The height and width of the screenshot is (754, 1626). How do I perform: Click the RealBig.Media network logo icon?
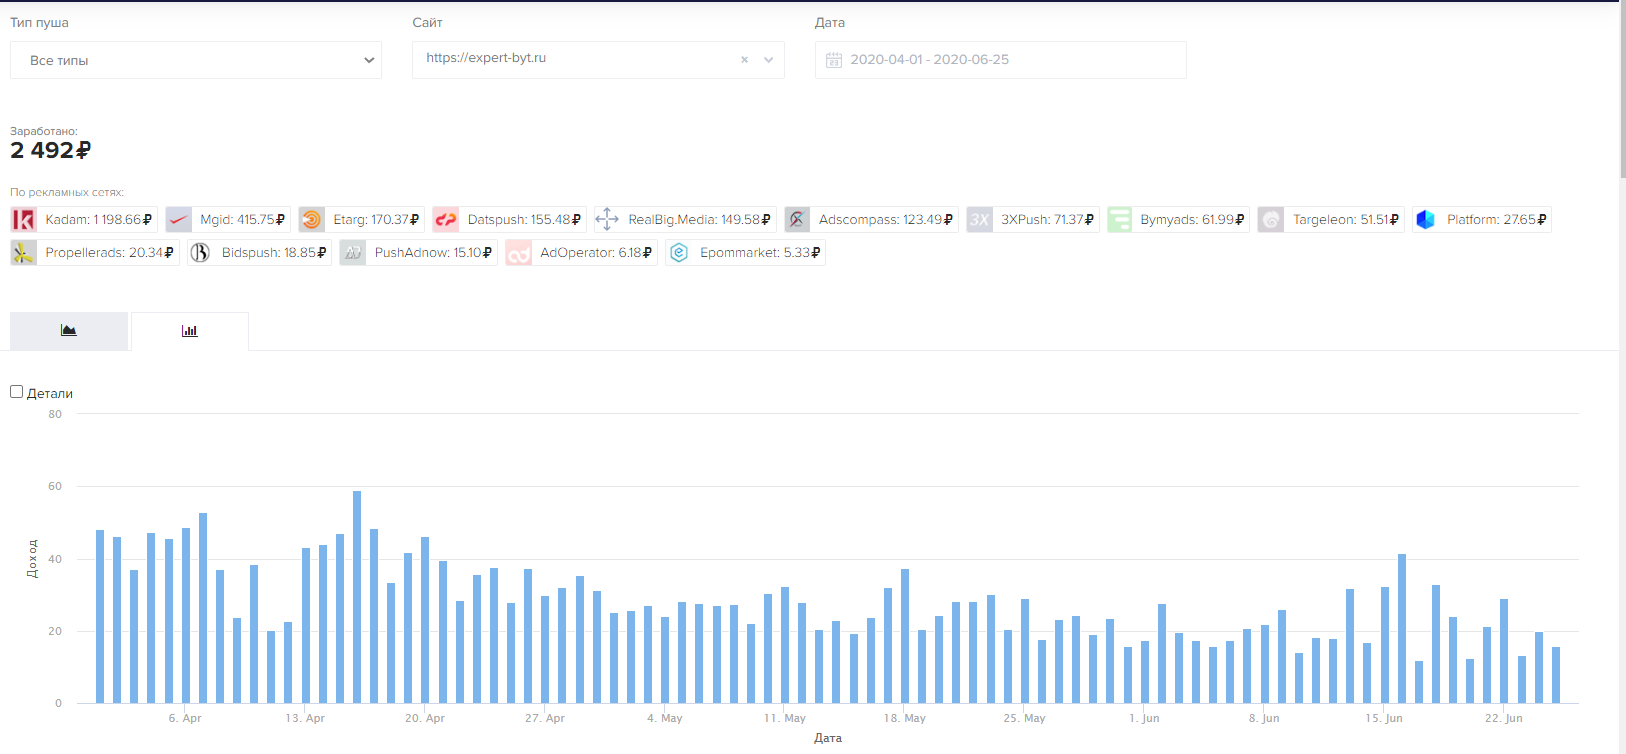coord(607,220)
